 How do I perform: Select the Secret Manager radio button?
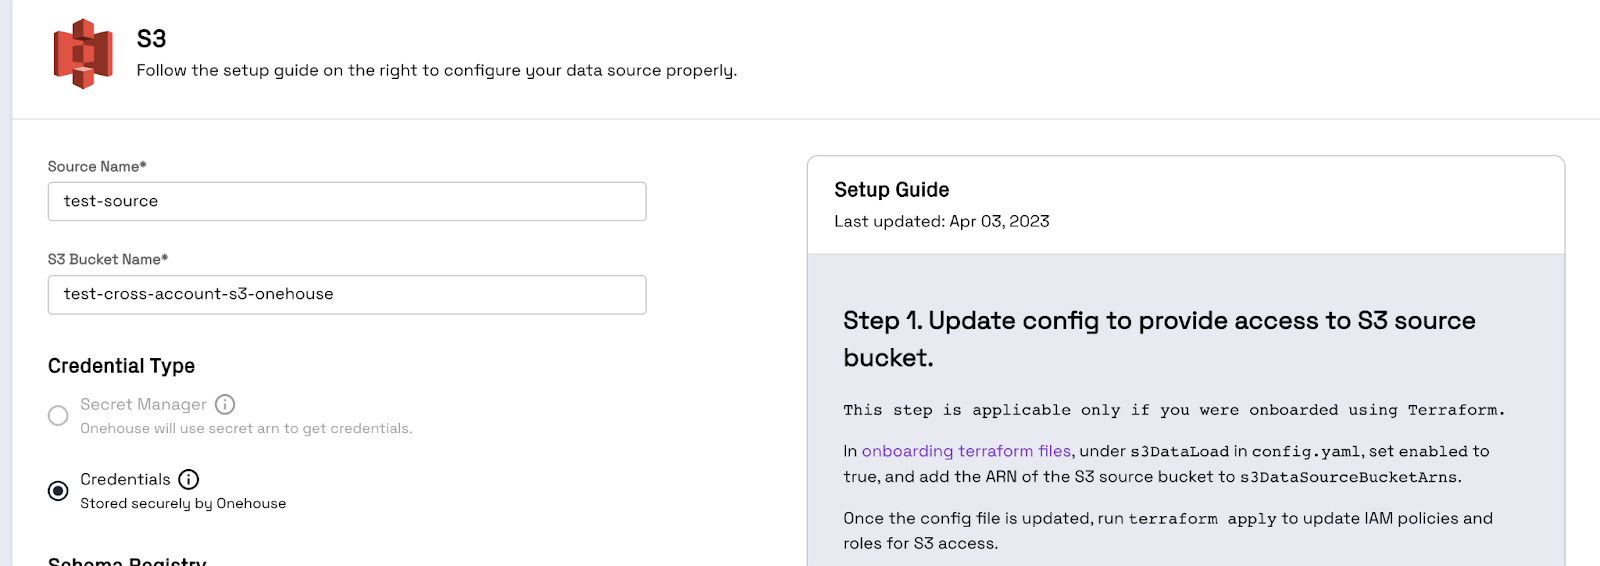point(58,415)
